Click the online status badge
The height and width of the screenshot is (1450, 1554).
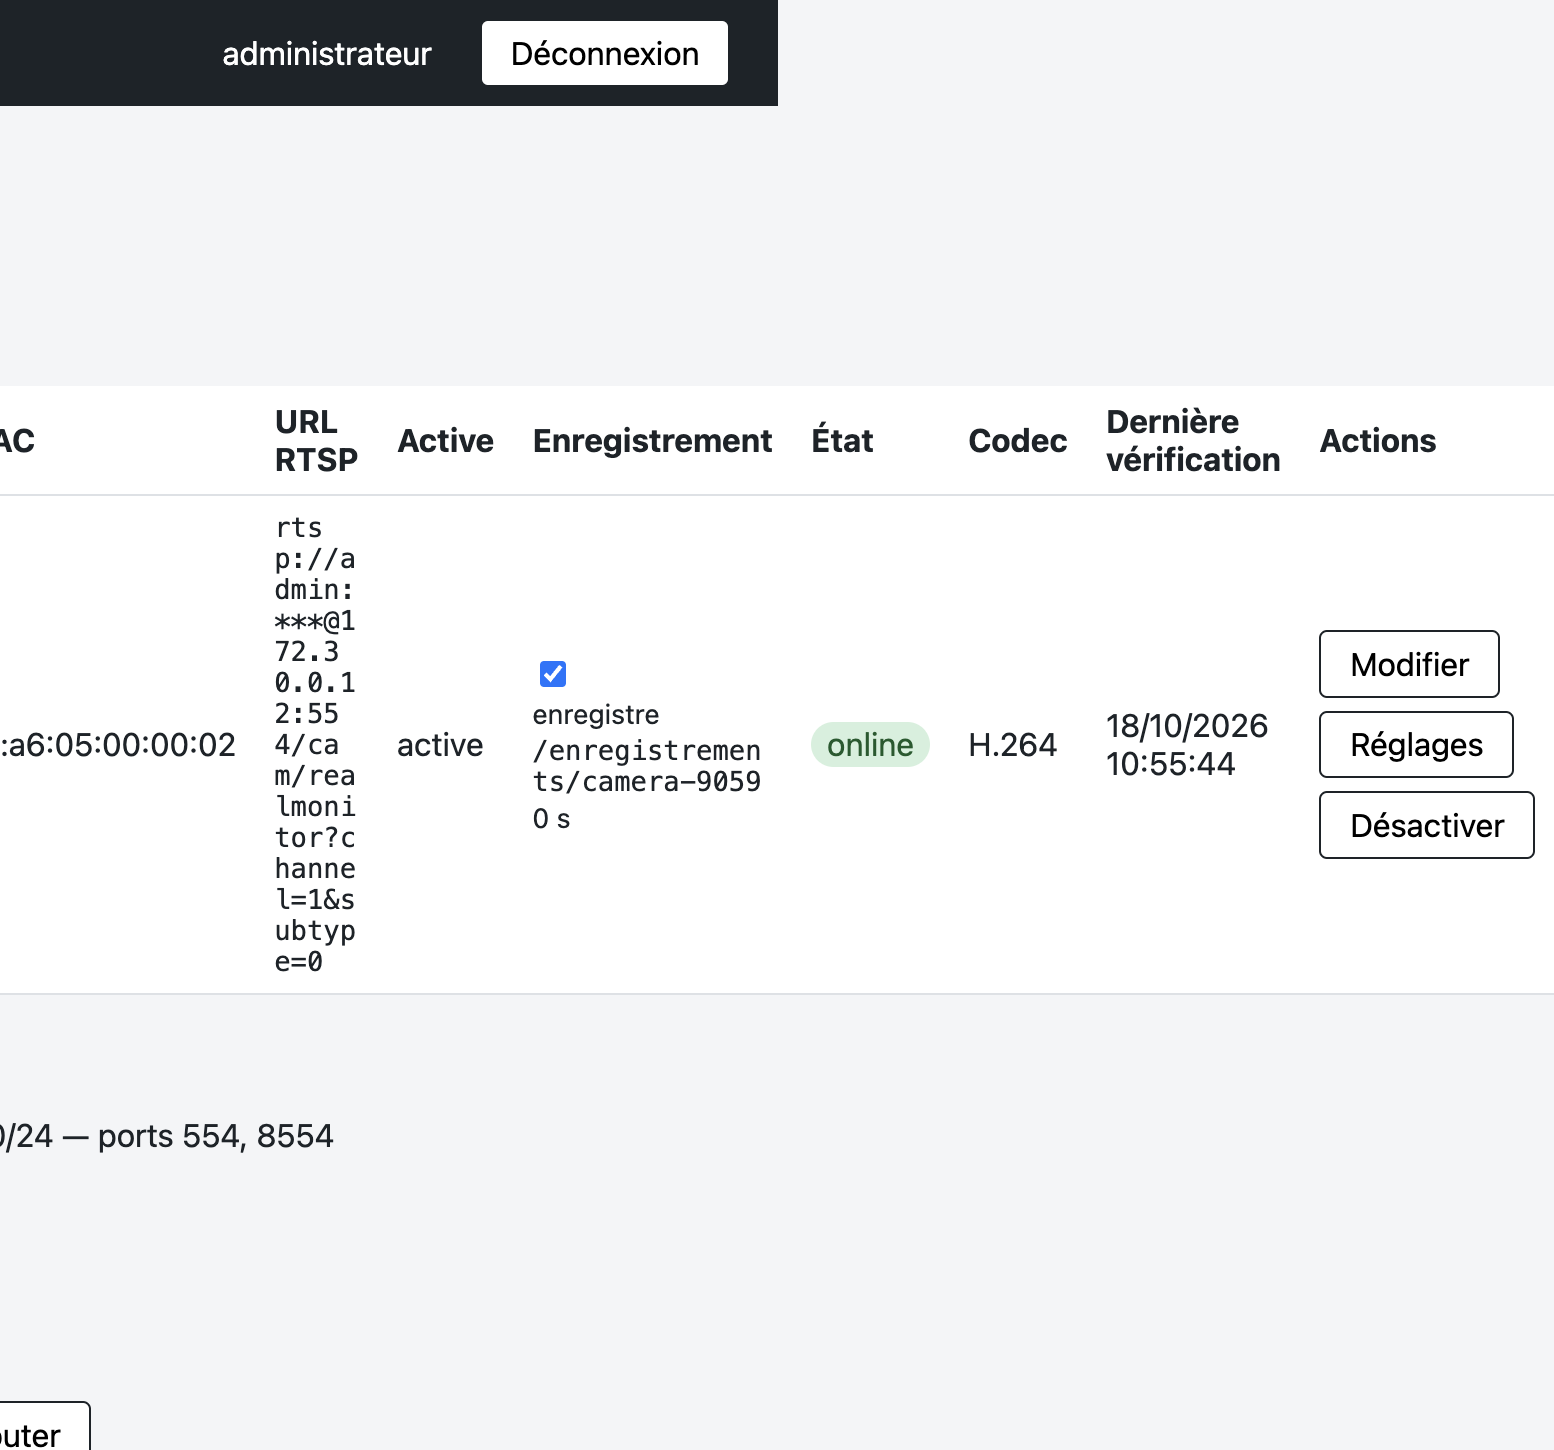coord(870,745)
